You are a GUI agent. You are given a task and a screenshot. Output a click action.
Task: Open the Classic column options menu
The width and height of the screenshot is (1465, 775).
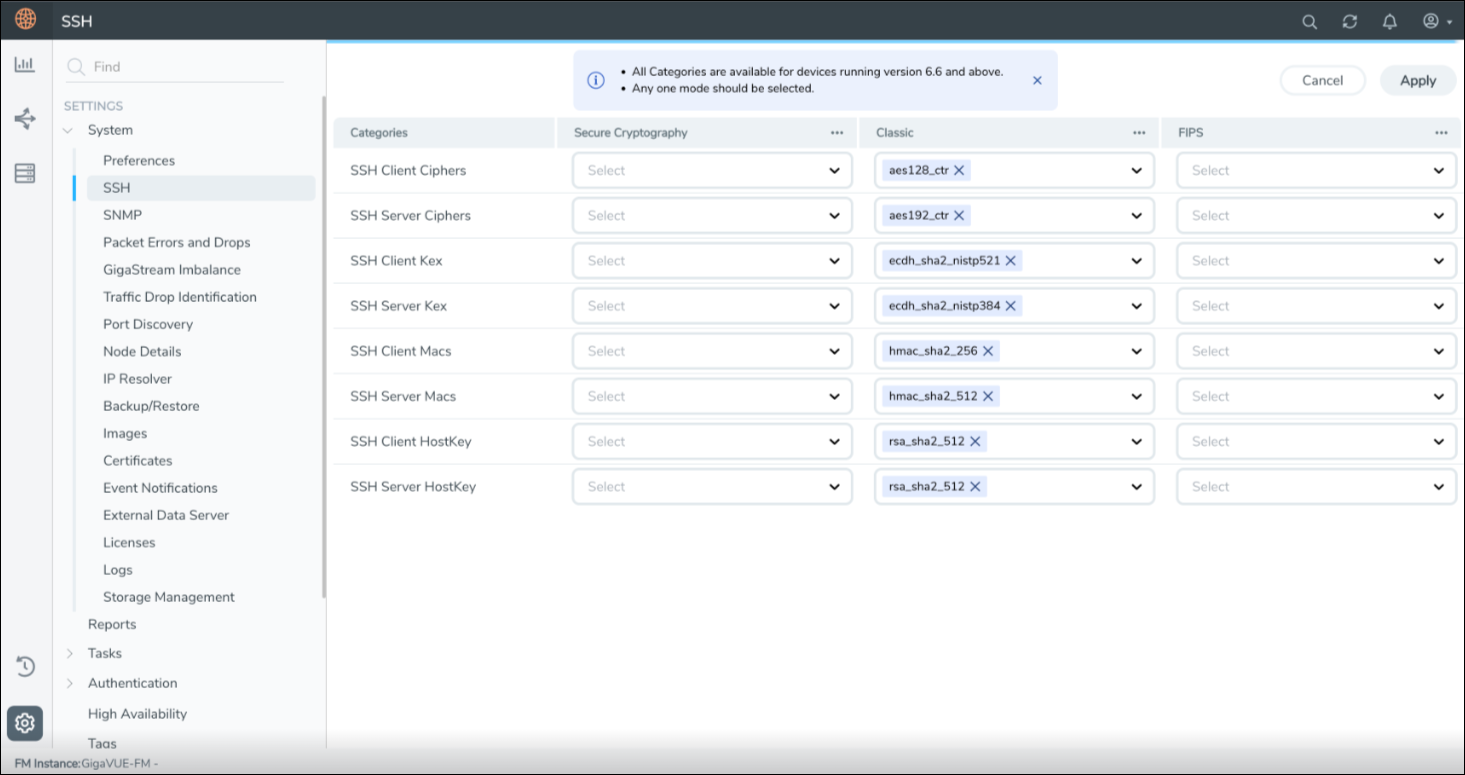point(1138,133)
